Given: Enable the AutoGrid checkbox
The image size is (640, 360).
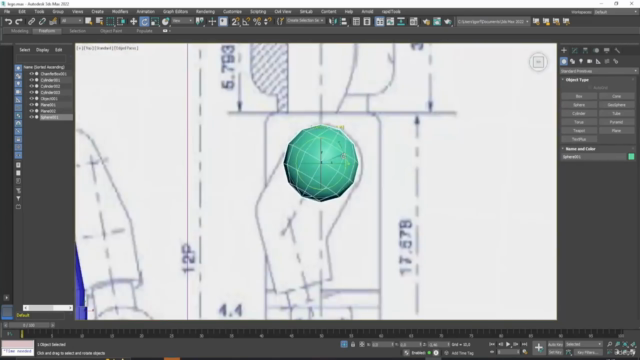Looking at the screenshot, I should pos(590,88).
